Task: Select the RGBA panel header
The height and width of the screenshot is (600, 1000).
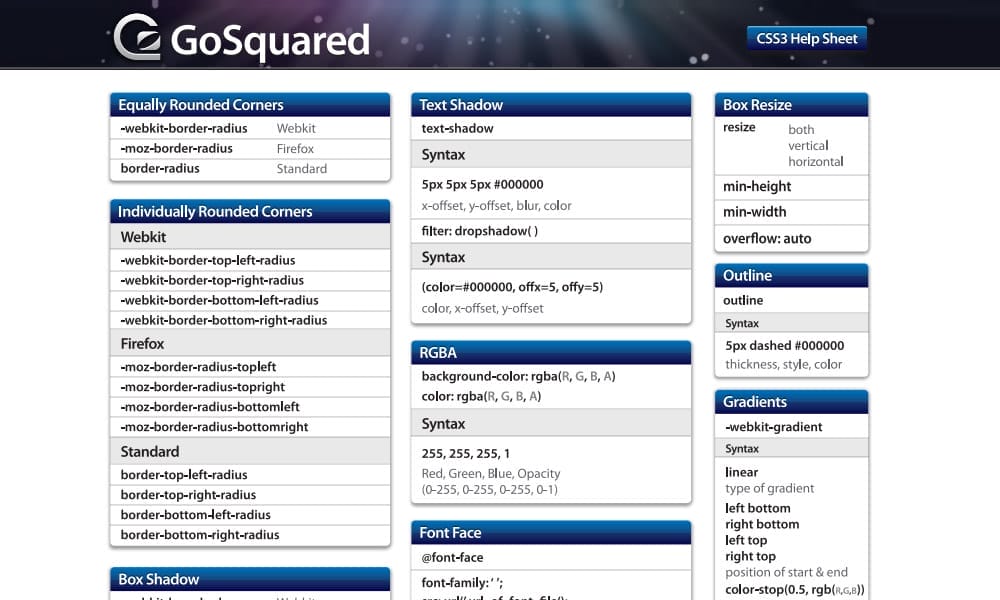Action: click(x=550, y=352)
